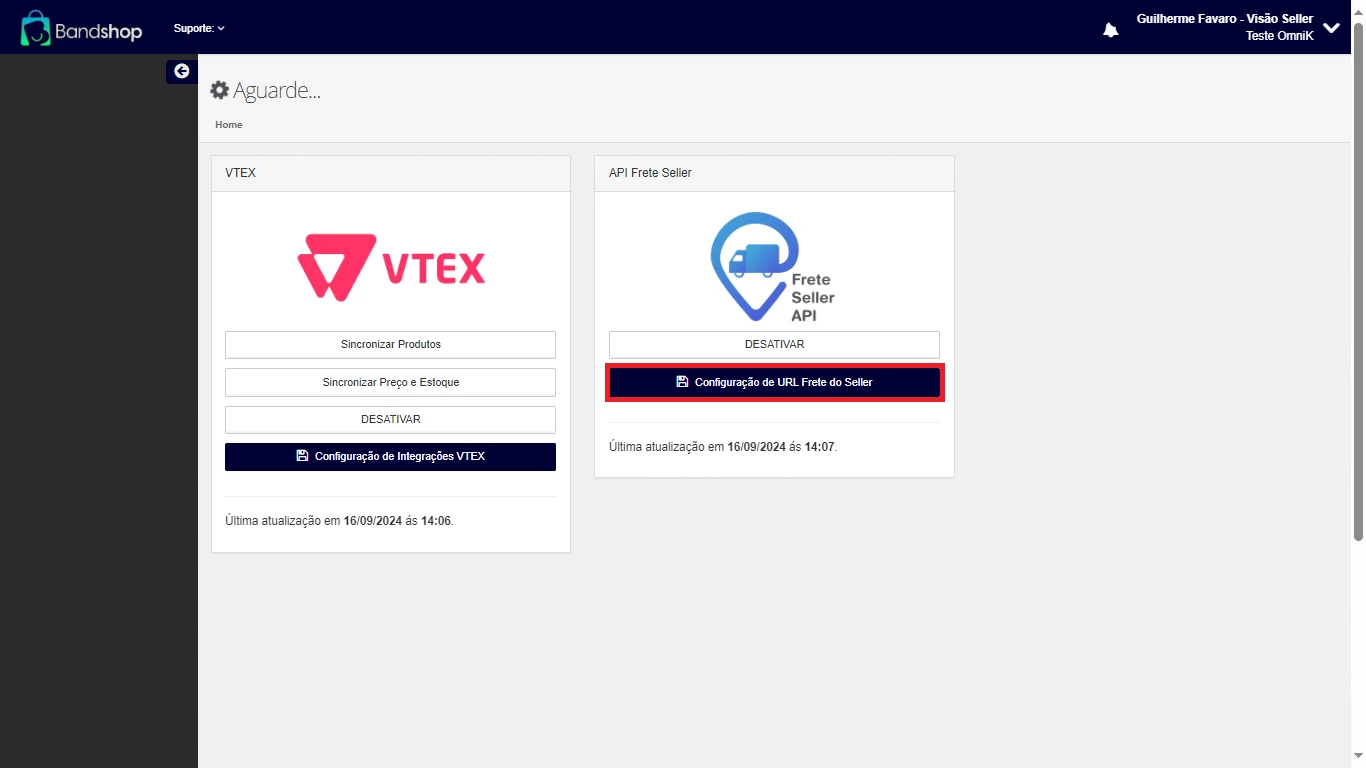
Task: Go to the Home breadcrumb link
Action: (229, 125)
